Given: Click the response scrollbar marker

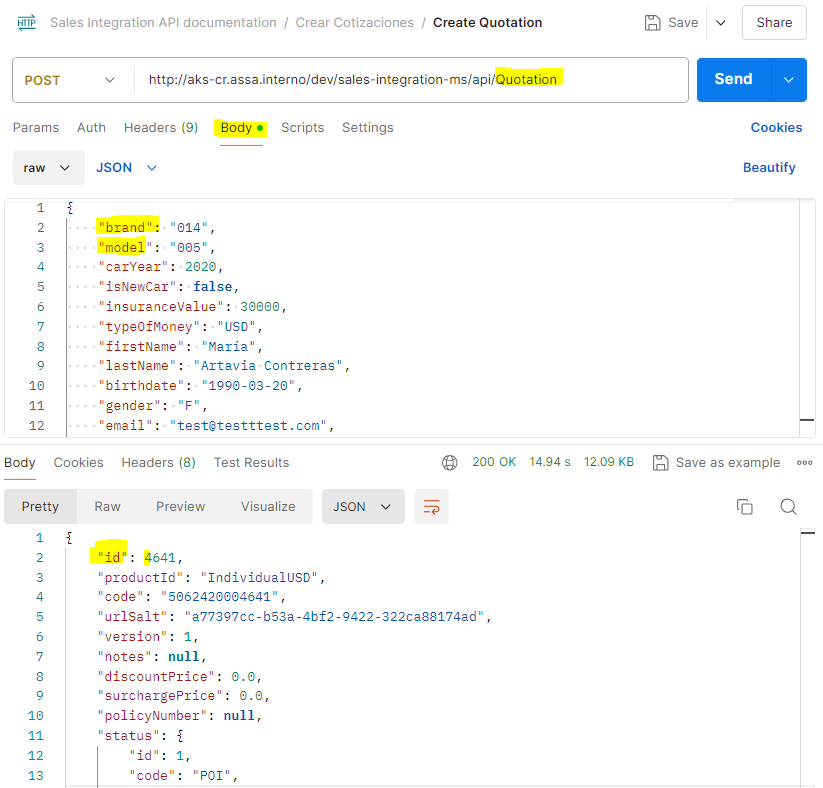Looking at the screenshot, I should click(x=808, y=532).
